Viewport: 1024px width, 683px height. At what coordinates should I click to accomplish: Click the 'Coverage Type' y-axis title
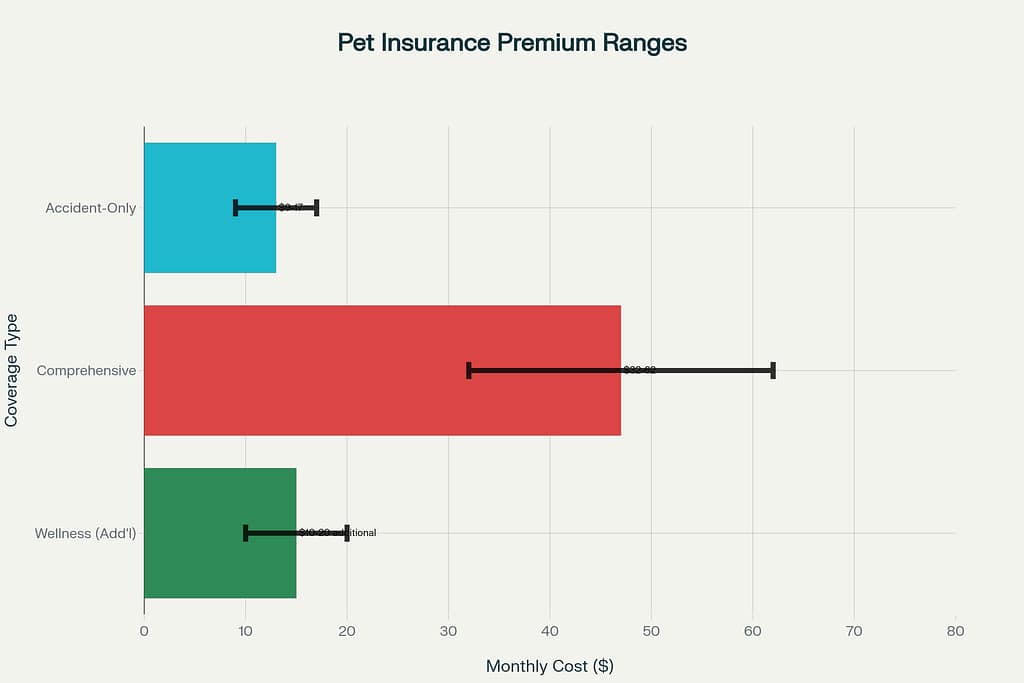[x=12, y=370]
